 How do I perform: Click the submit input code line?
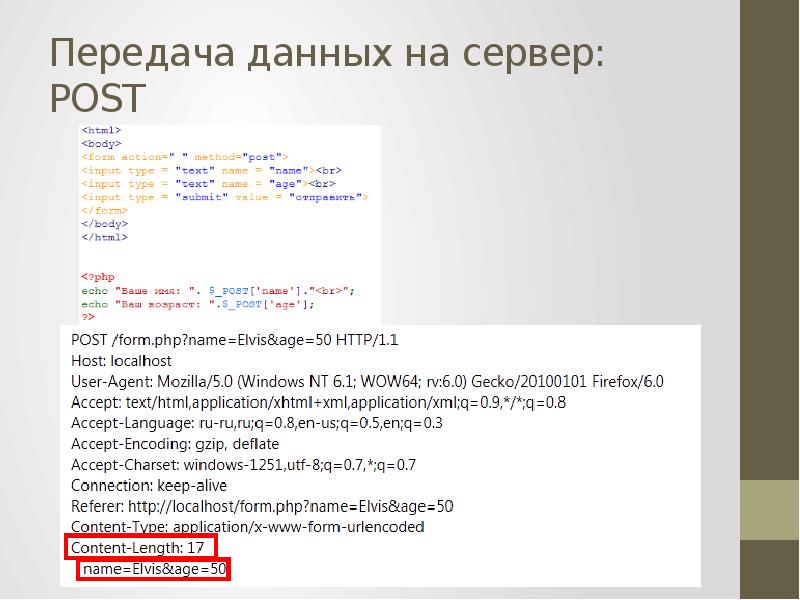click(224, 197)
